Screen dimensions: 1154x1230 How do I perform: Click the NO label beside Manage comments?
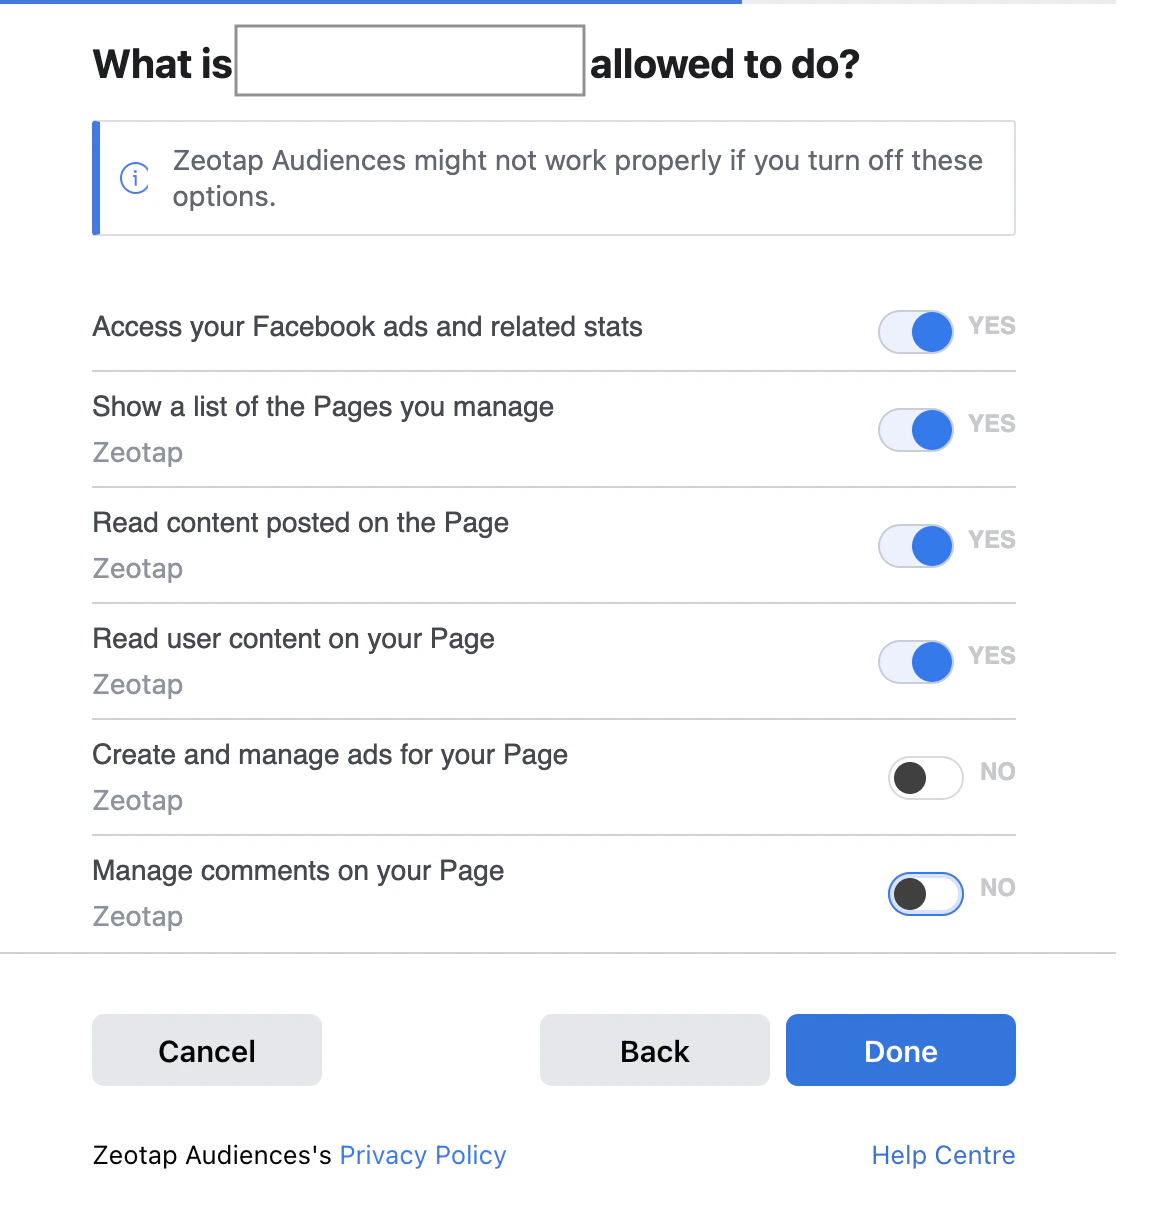tap(998, 888)
